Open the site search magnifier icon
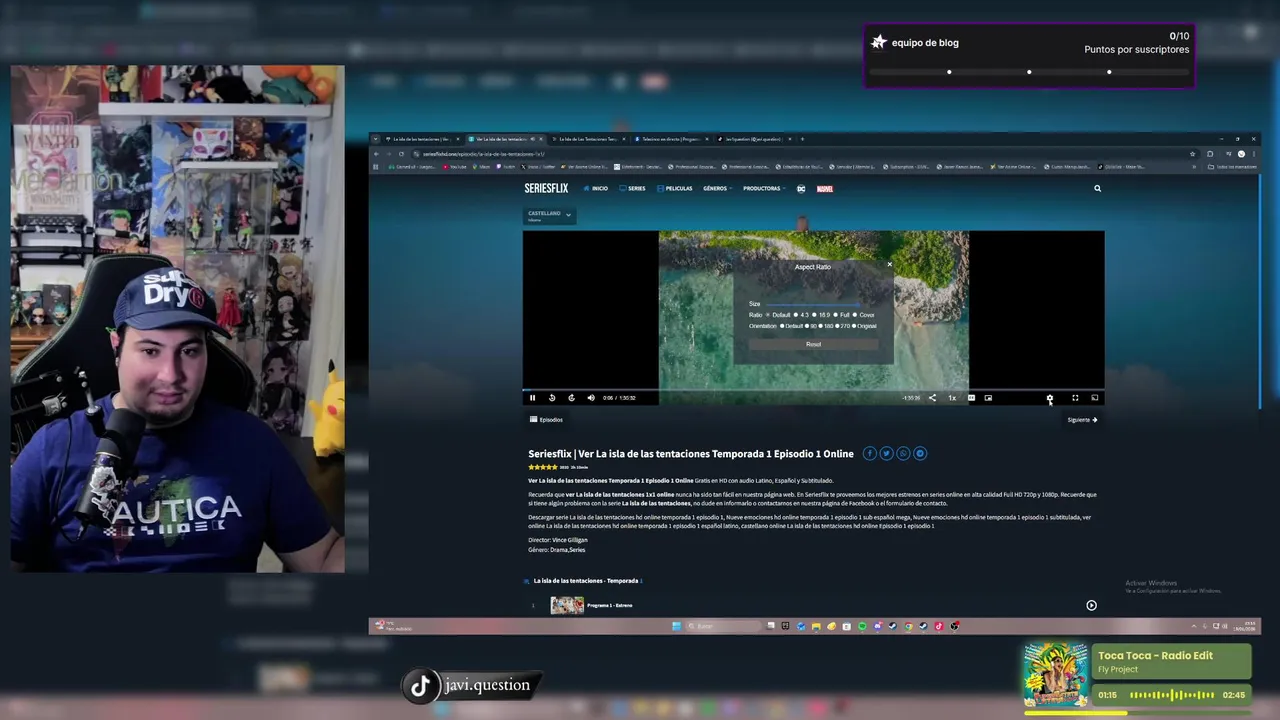1280x720 pixels. (x=1097, y=188)
